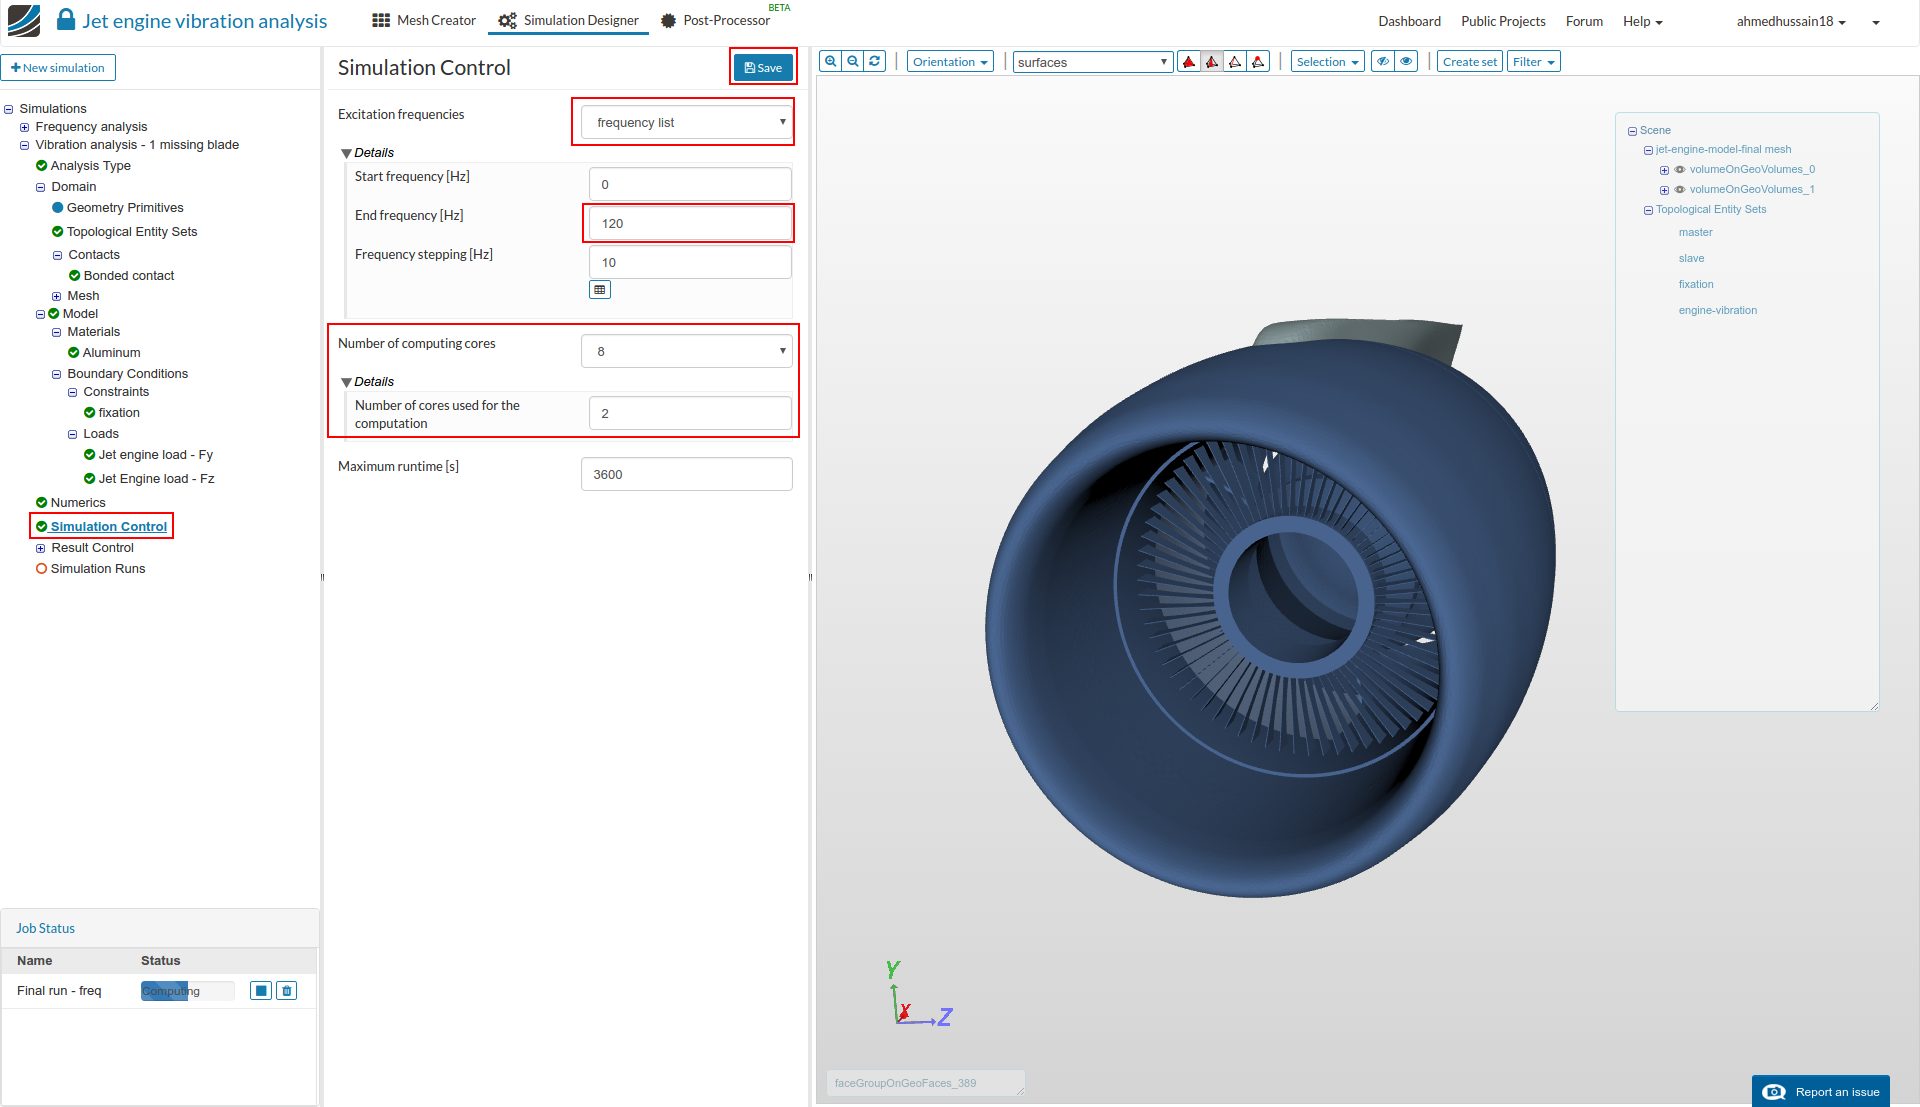Open Number of computing cores dropdown
This screenshot has width=1920, height=1107.
686,352
